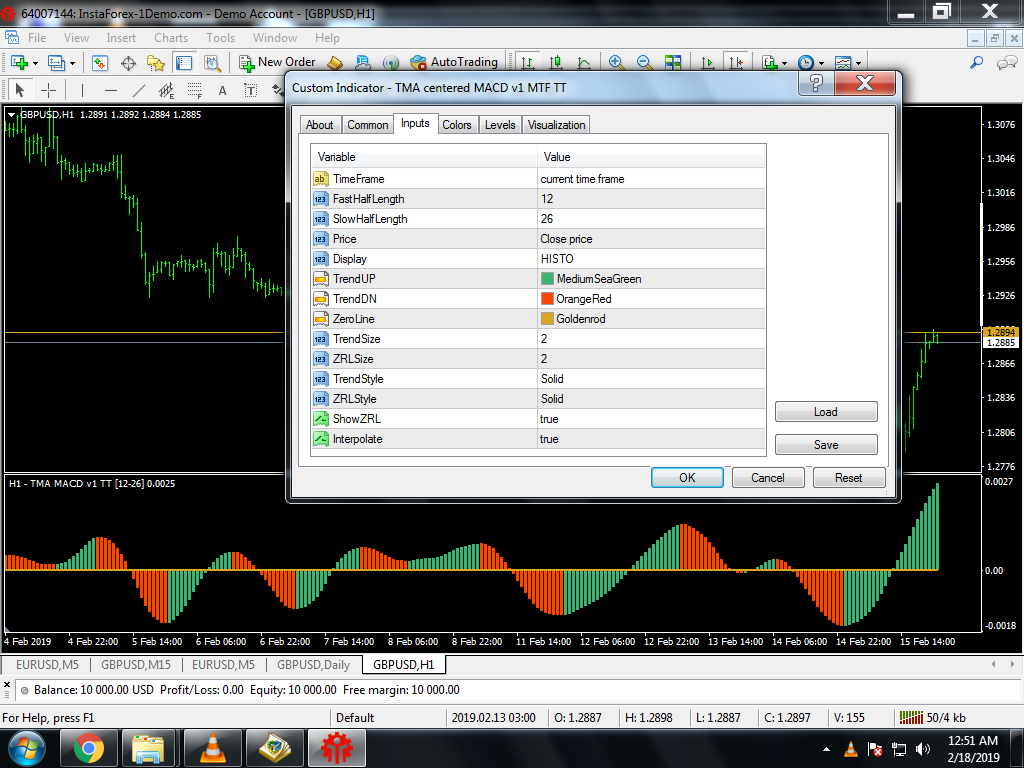Select the GBPUSD,Daily chart tab

point(313,665)
